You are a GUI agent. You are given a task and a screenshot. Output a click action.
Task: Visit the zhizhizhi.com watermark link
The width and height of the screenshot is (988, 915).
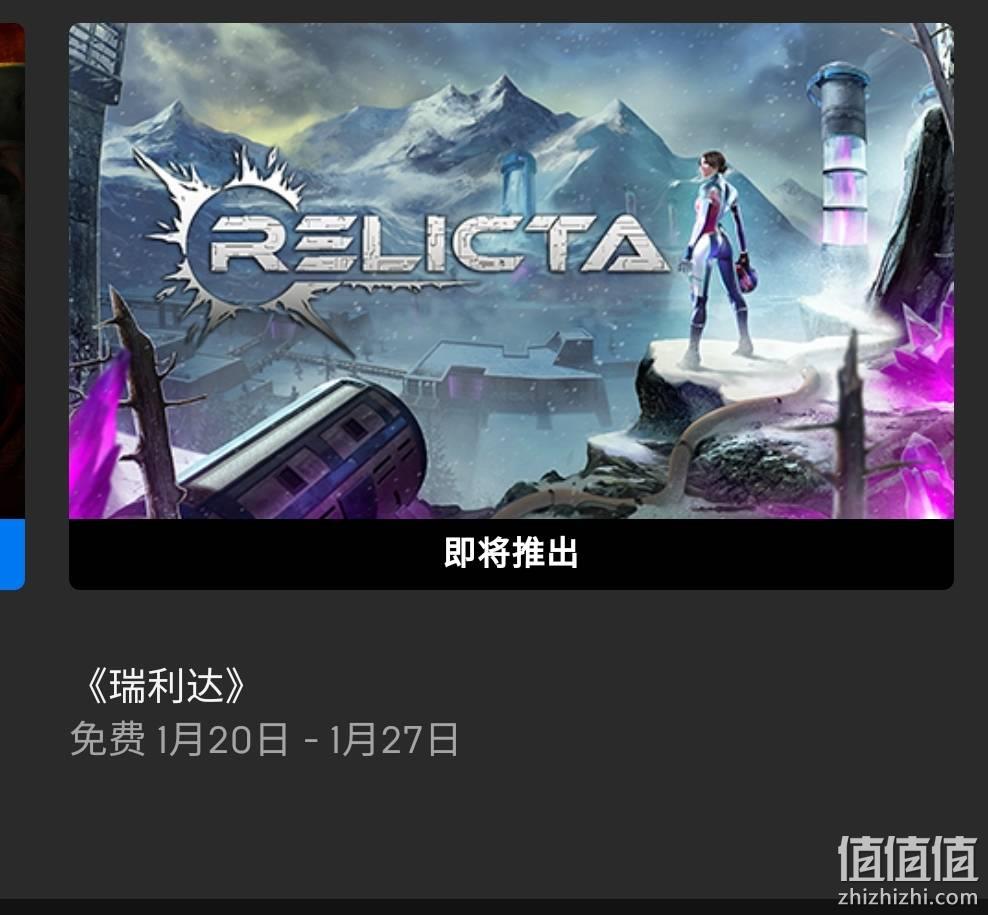907,895
